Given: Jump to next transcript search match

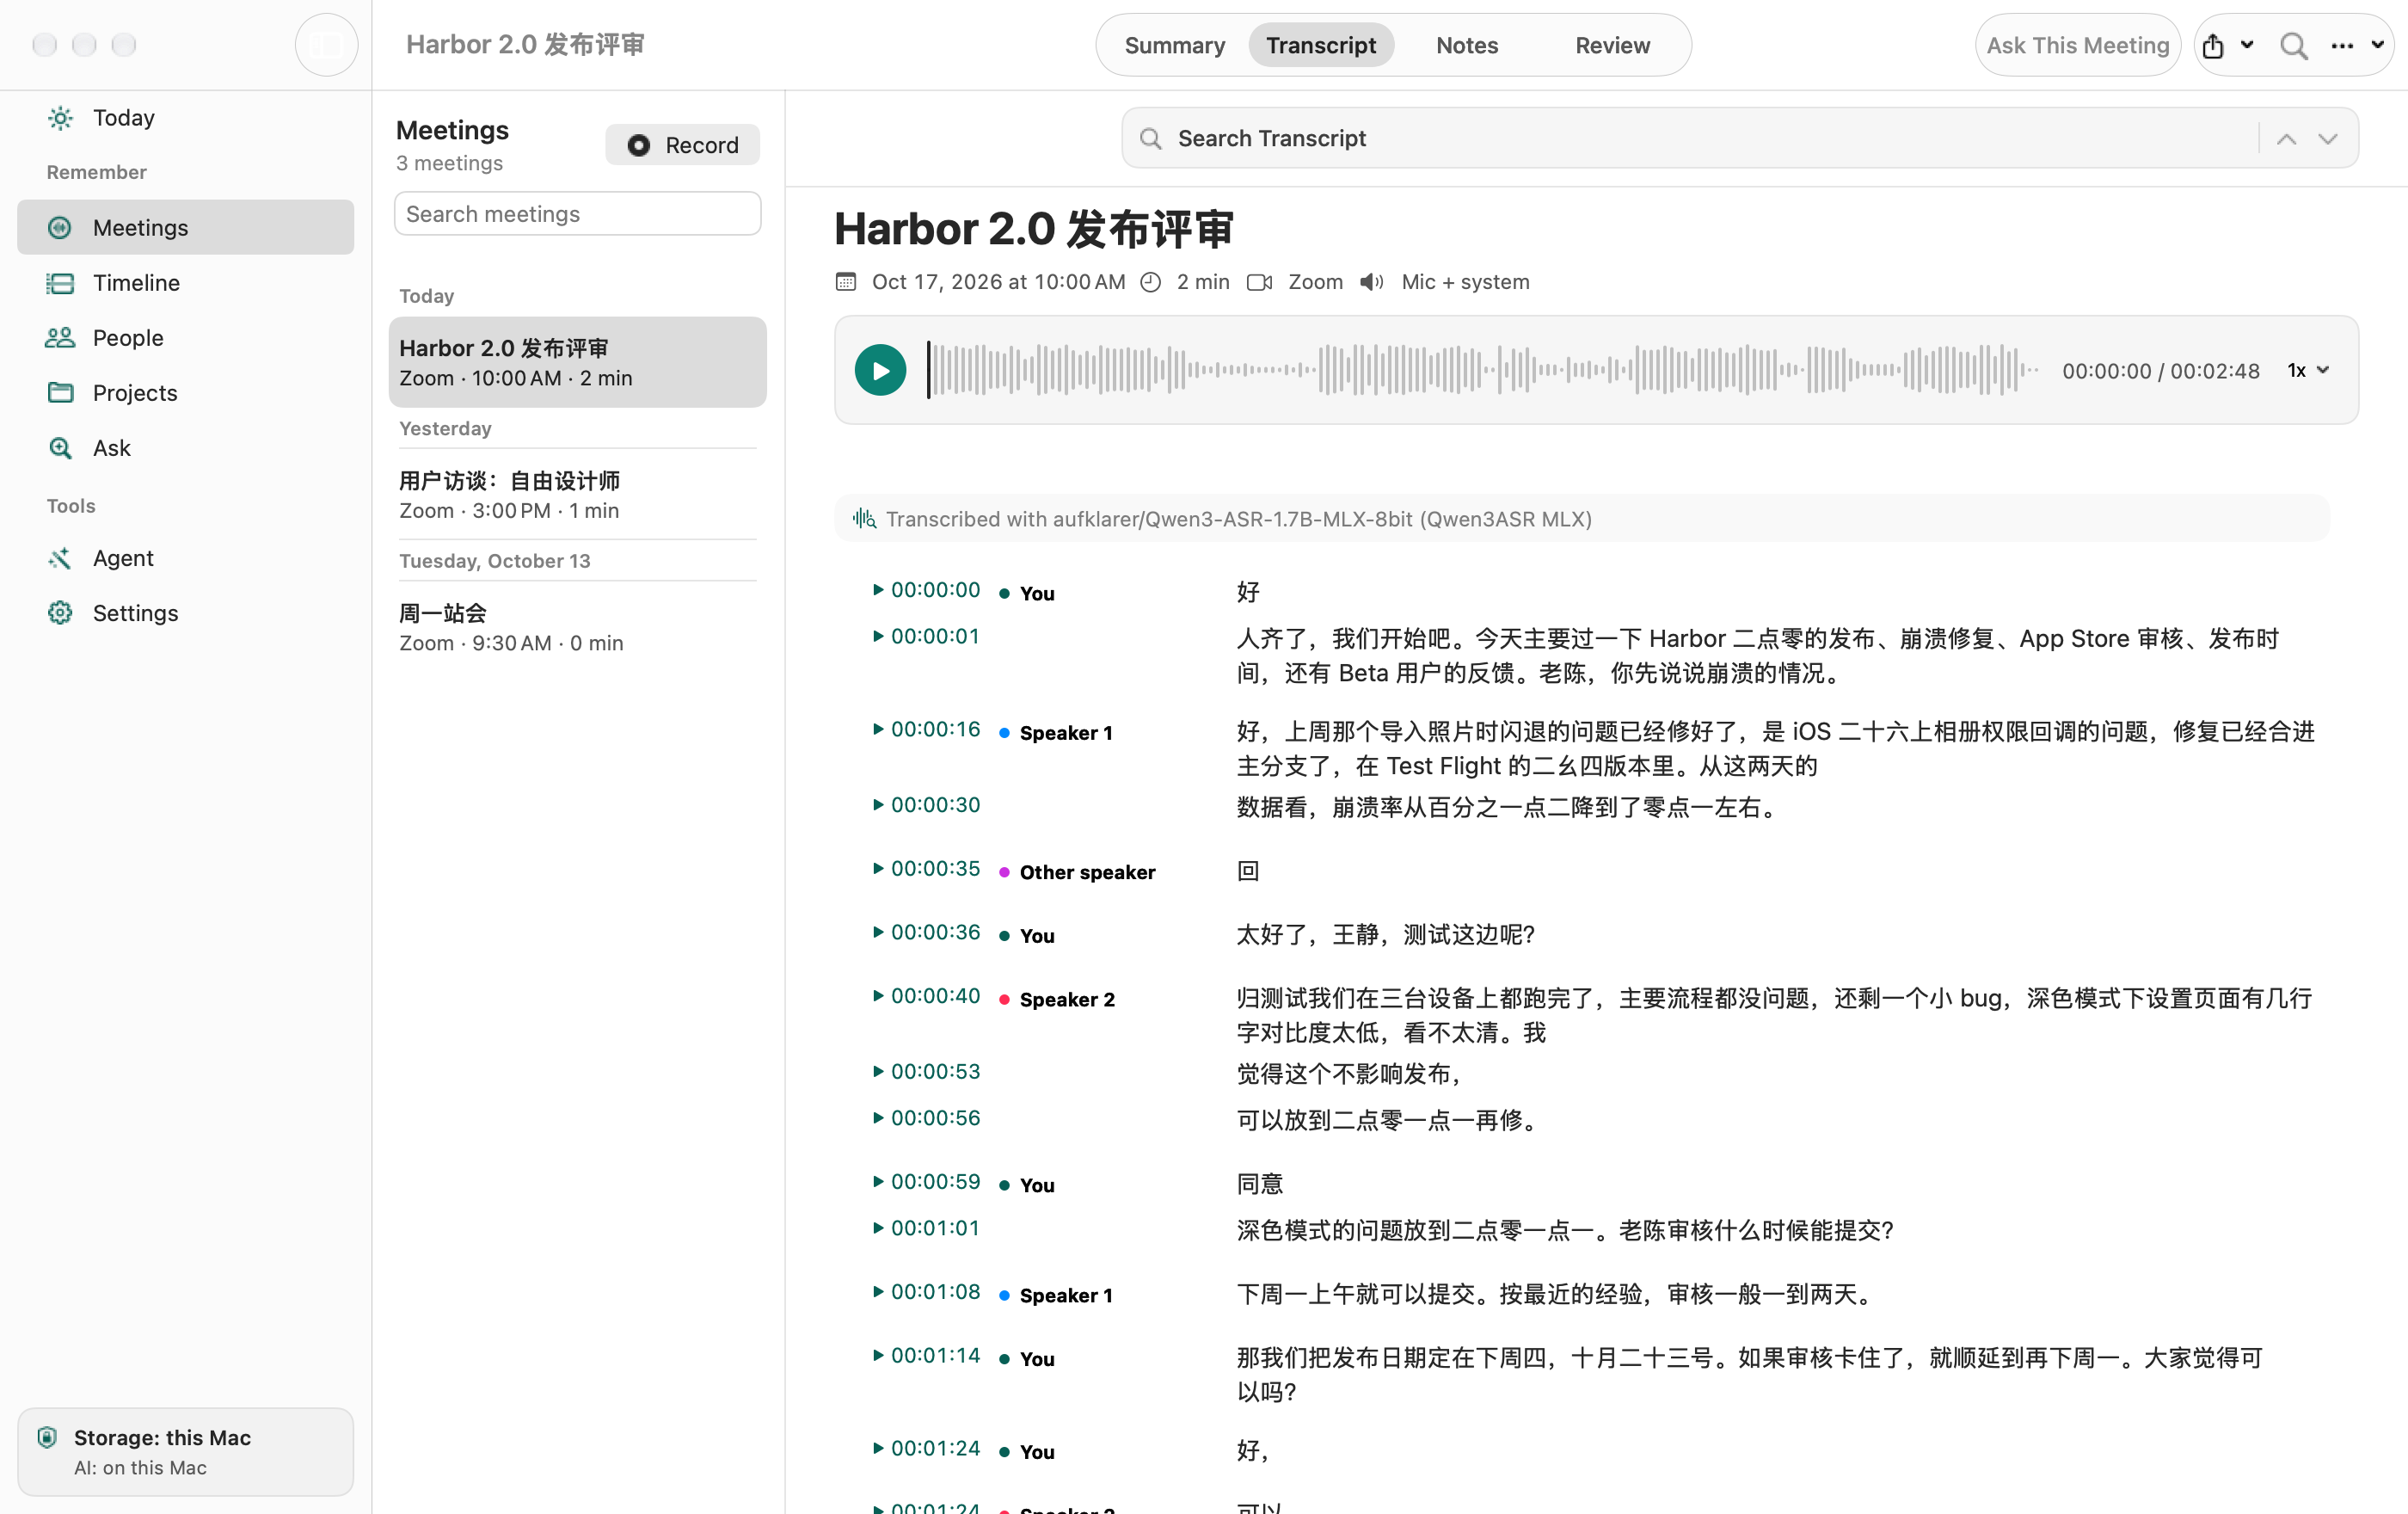Looking at the screenshot, I should click(x=2328, y=139).
